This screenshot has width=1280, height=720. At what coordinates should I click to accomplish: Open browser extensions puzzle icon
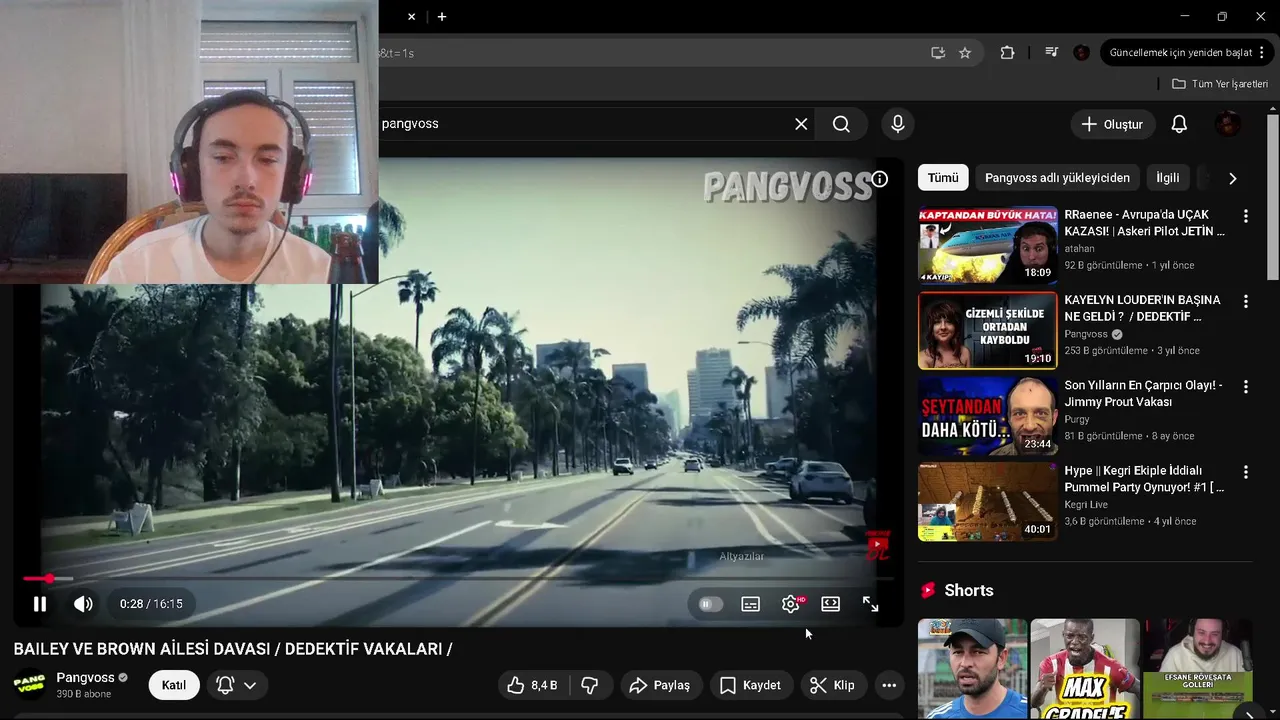point(1007,53)
